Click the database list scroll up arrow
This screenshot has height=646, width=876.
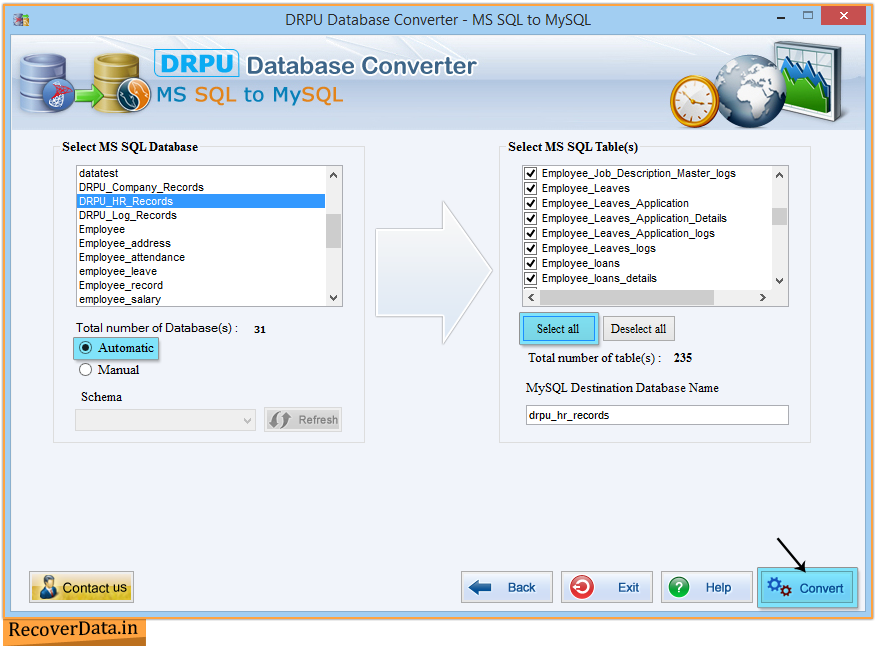pos(334,175)
